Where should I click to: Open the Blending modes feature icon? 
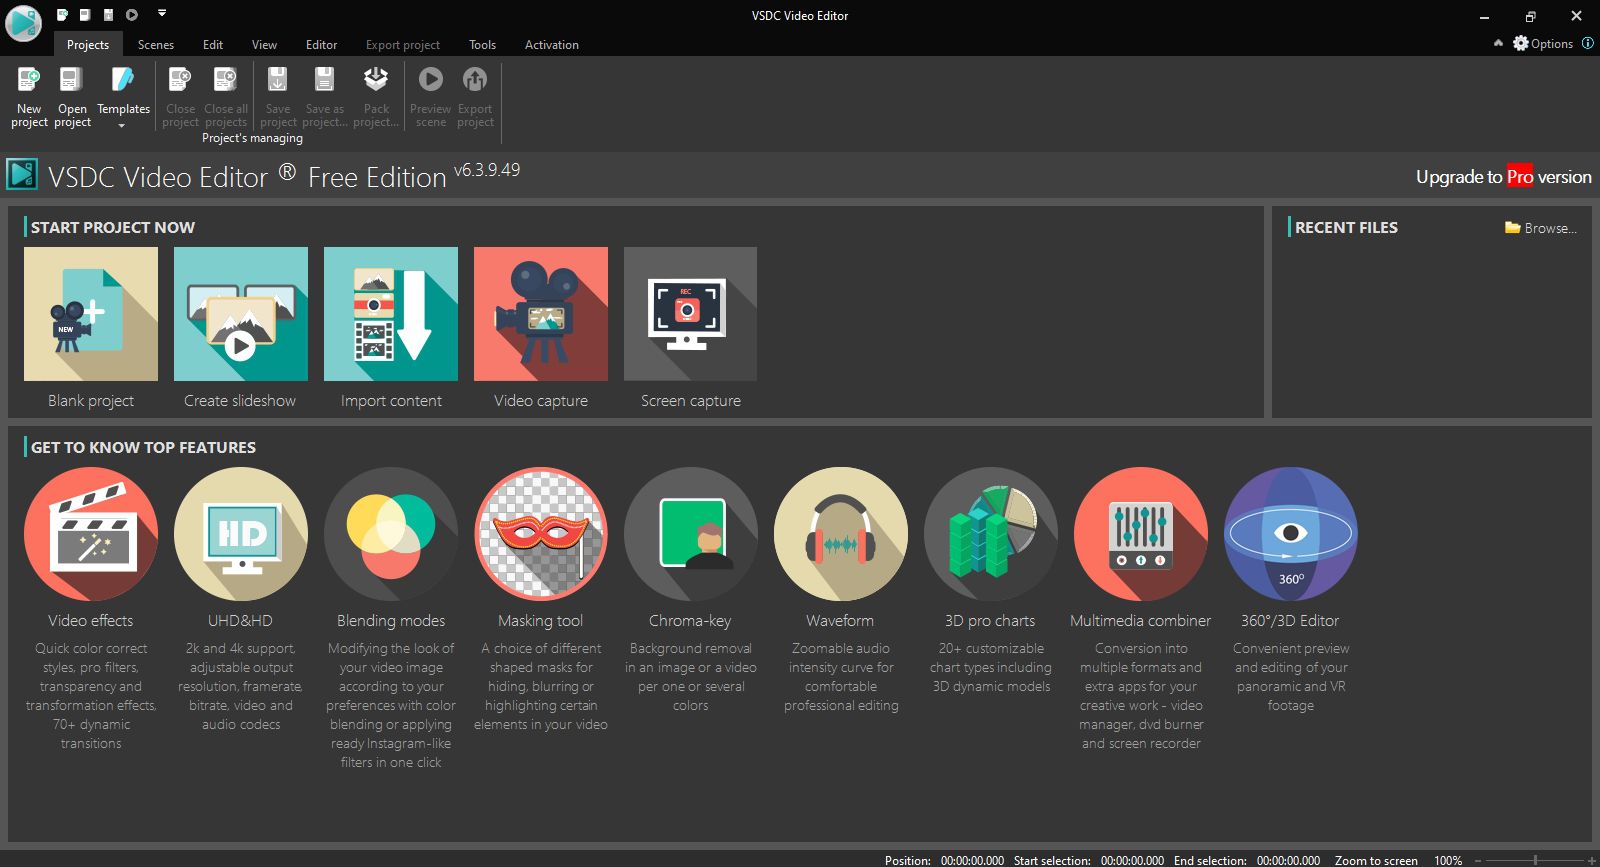(x=391, y=534)
